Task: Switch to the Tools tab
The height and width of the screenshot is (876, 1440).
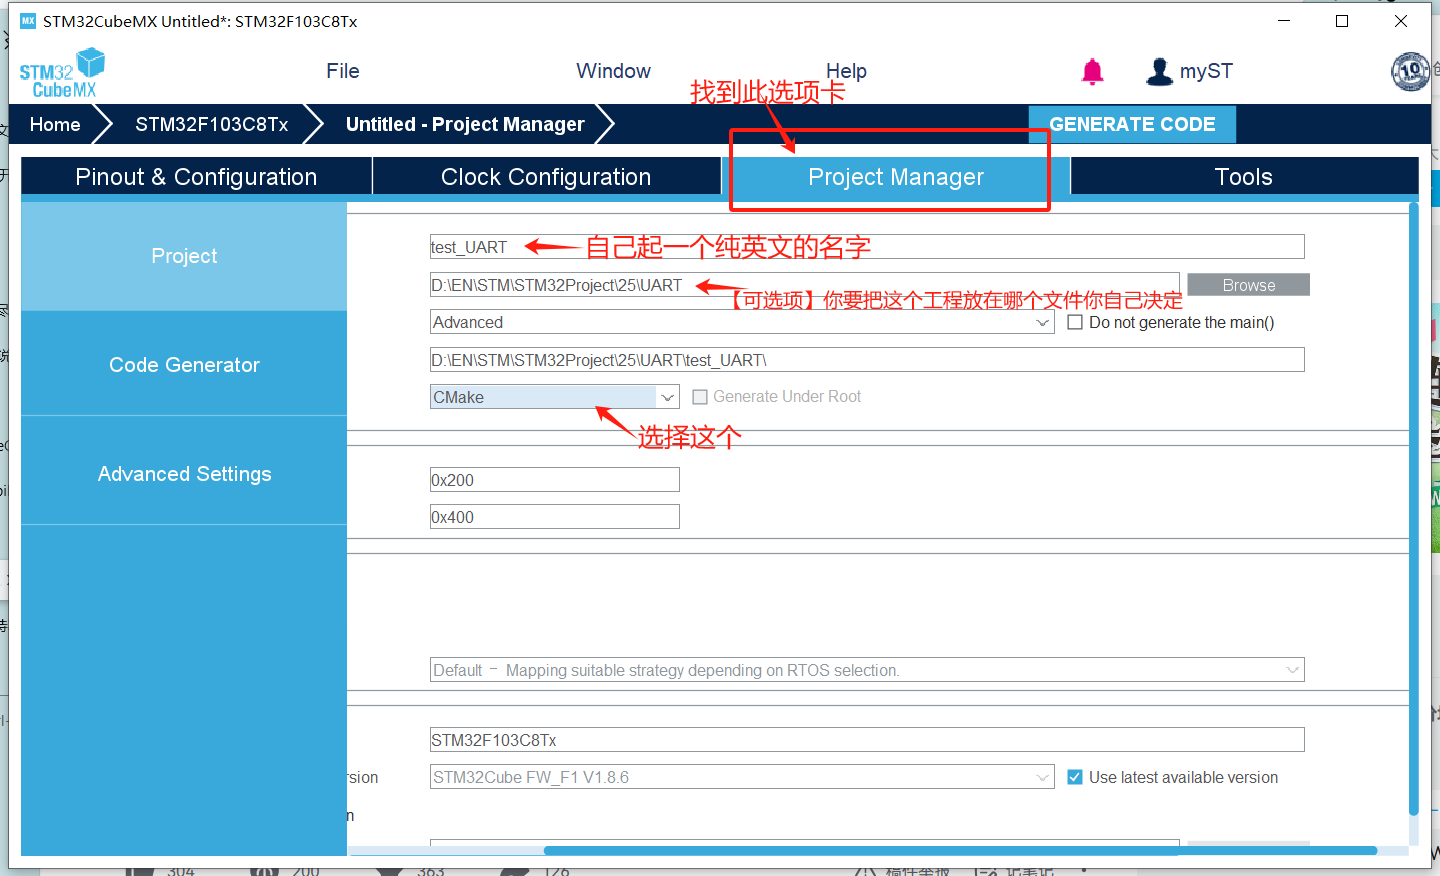Action: coord(1244,177)
